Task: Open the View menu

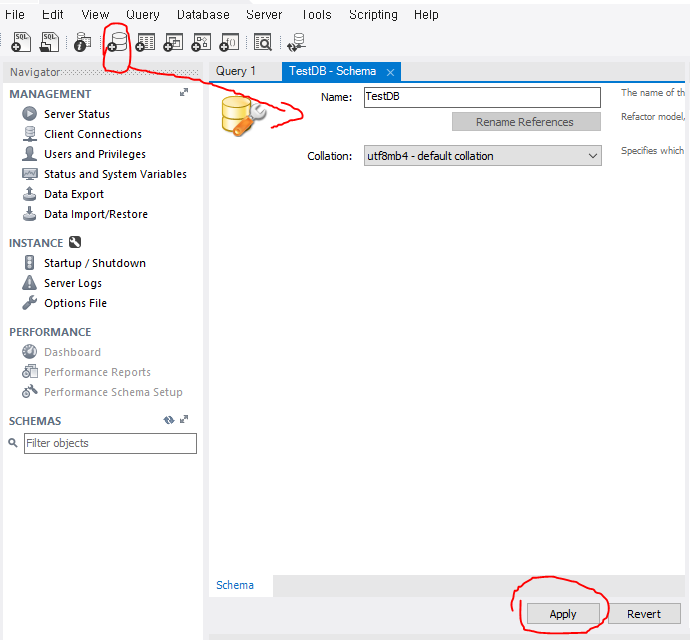Action: (95, 15)
